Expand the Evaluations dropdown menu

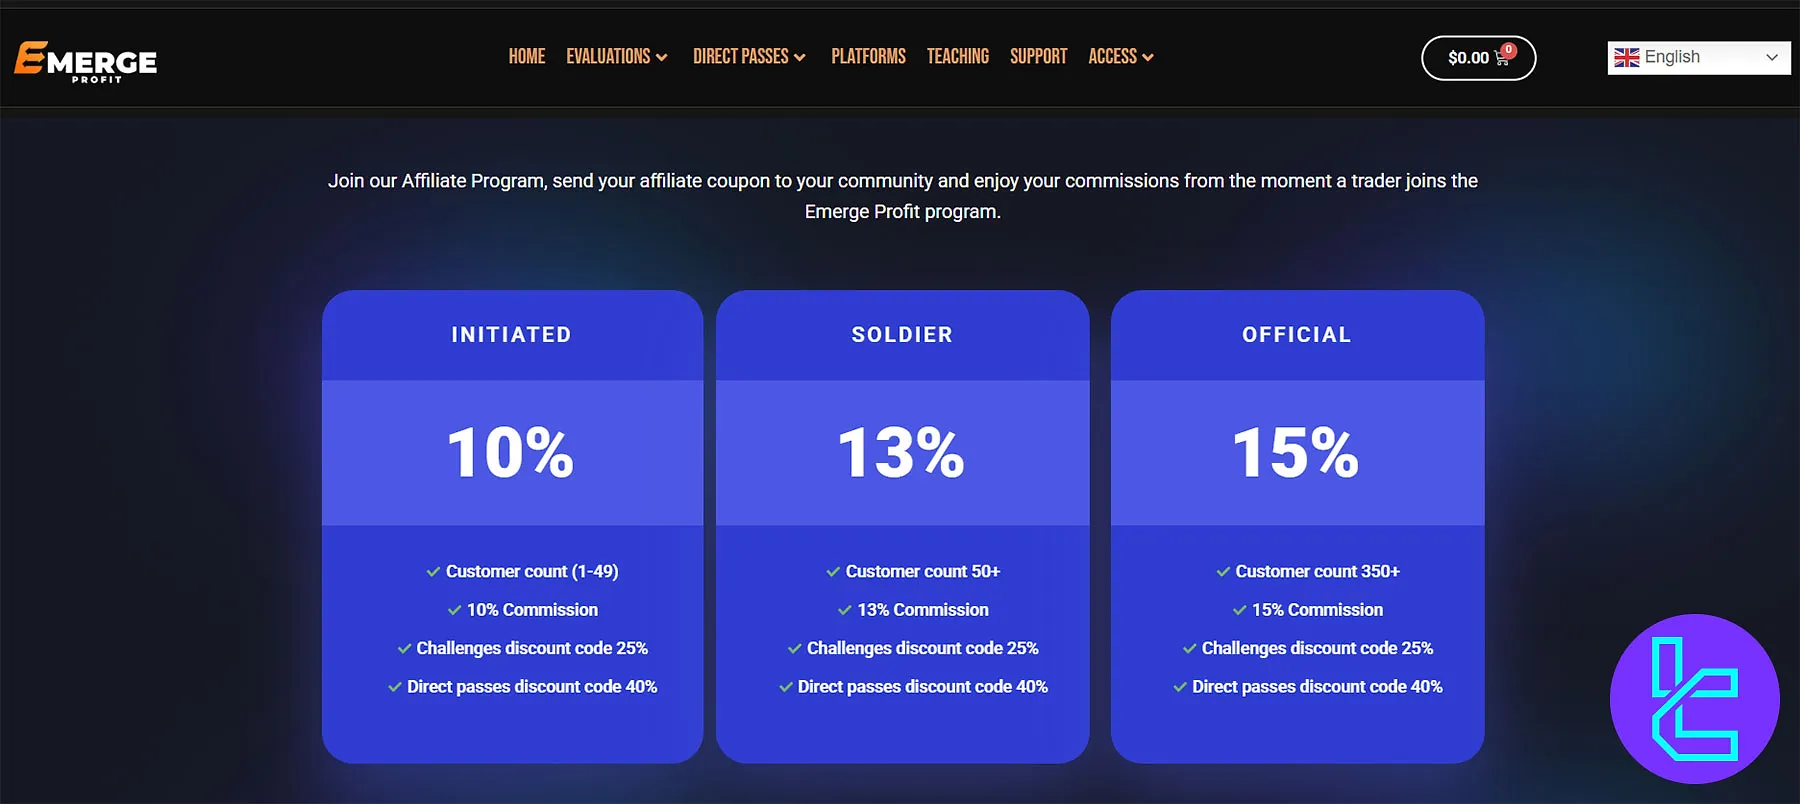616,57
